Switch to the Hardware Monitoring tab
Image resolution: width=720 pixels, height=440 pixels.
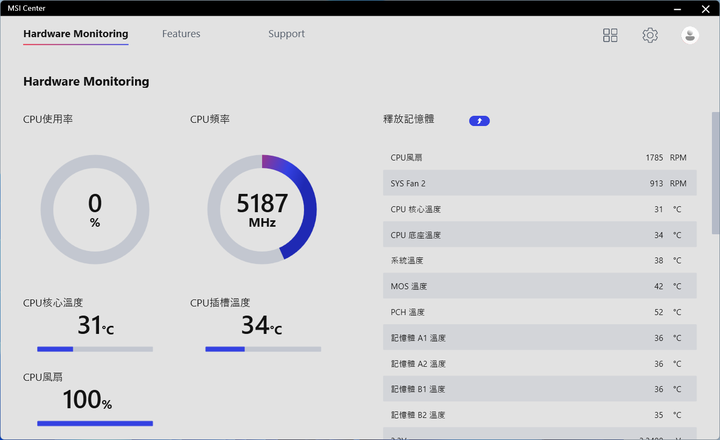76,34
